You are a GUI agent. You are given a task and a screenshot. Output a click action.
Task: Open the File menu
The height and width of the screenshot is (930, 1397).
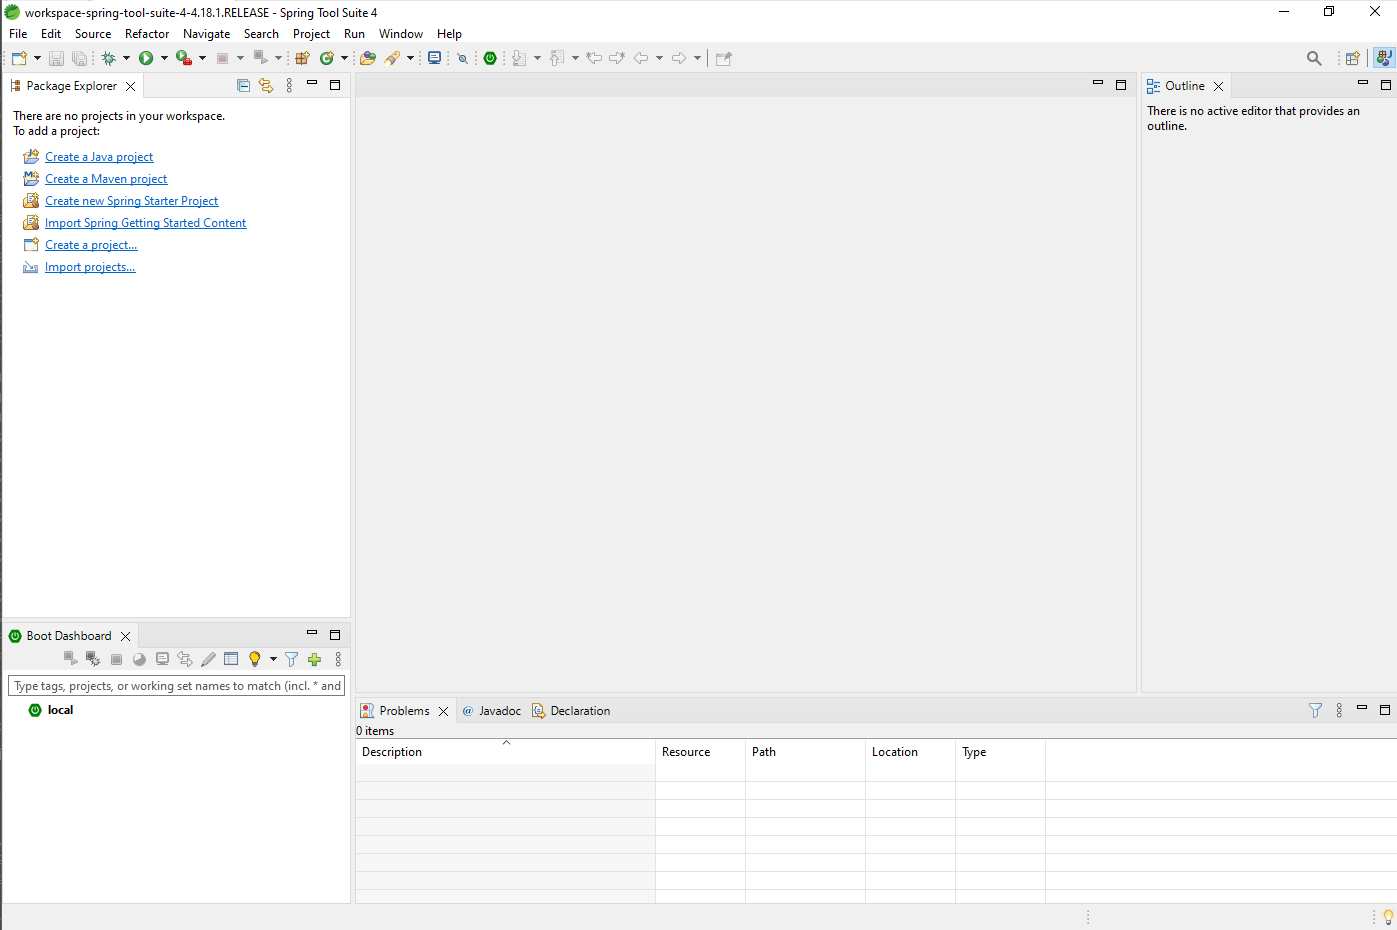(x=18, y=34)
